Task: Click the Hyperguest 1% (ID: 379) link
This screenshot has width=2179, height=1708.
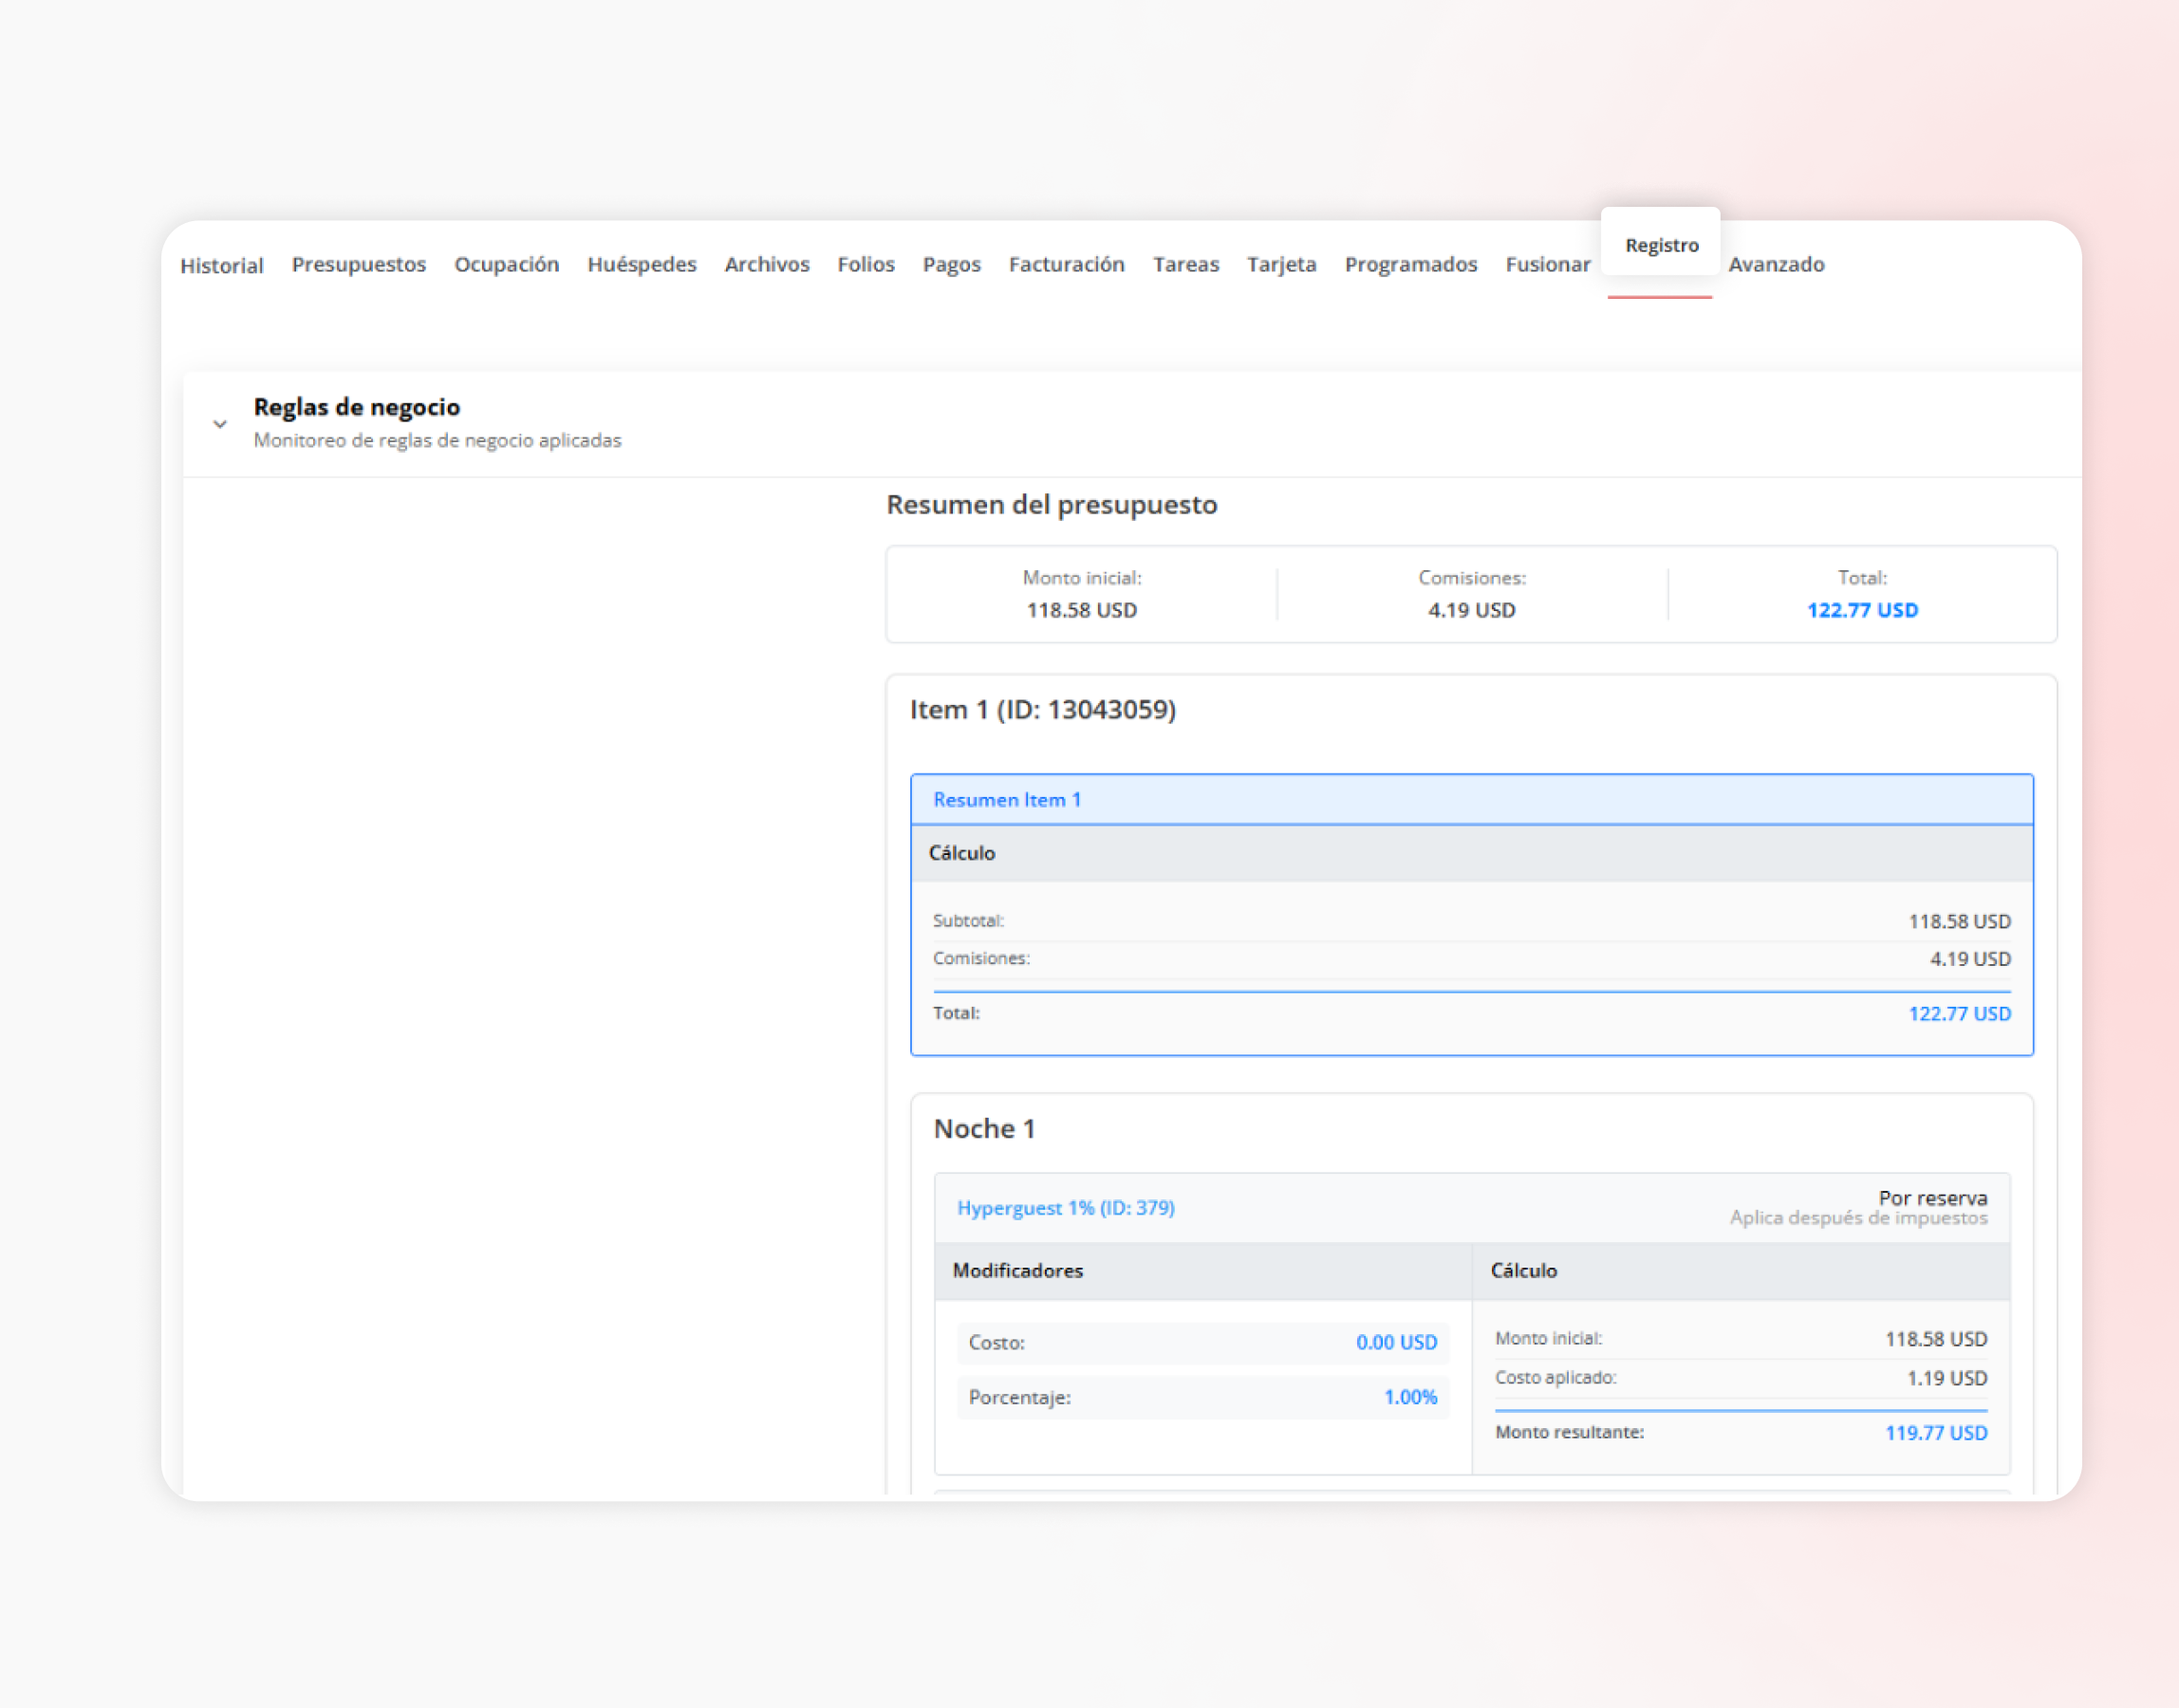Action: pos(1065,1207)
